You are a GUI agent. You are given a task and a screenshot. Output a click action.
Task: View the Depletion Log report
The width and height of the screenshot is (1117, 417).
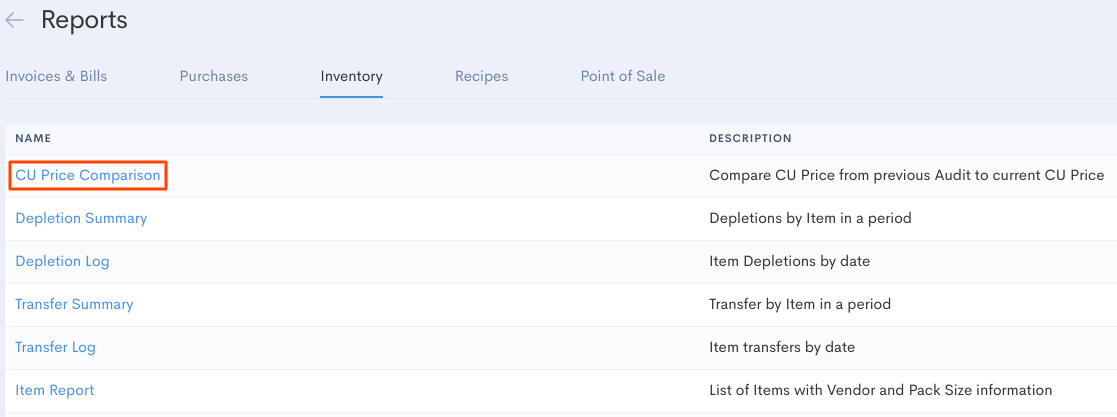coord(63,261)
